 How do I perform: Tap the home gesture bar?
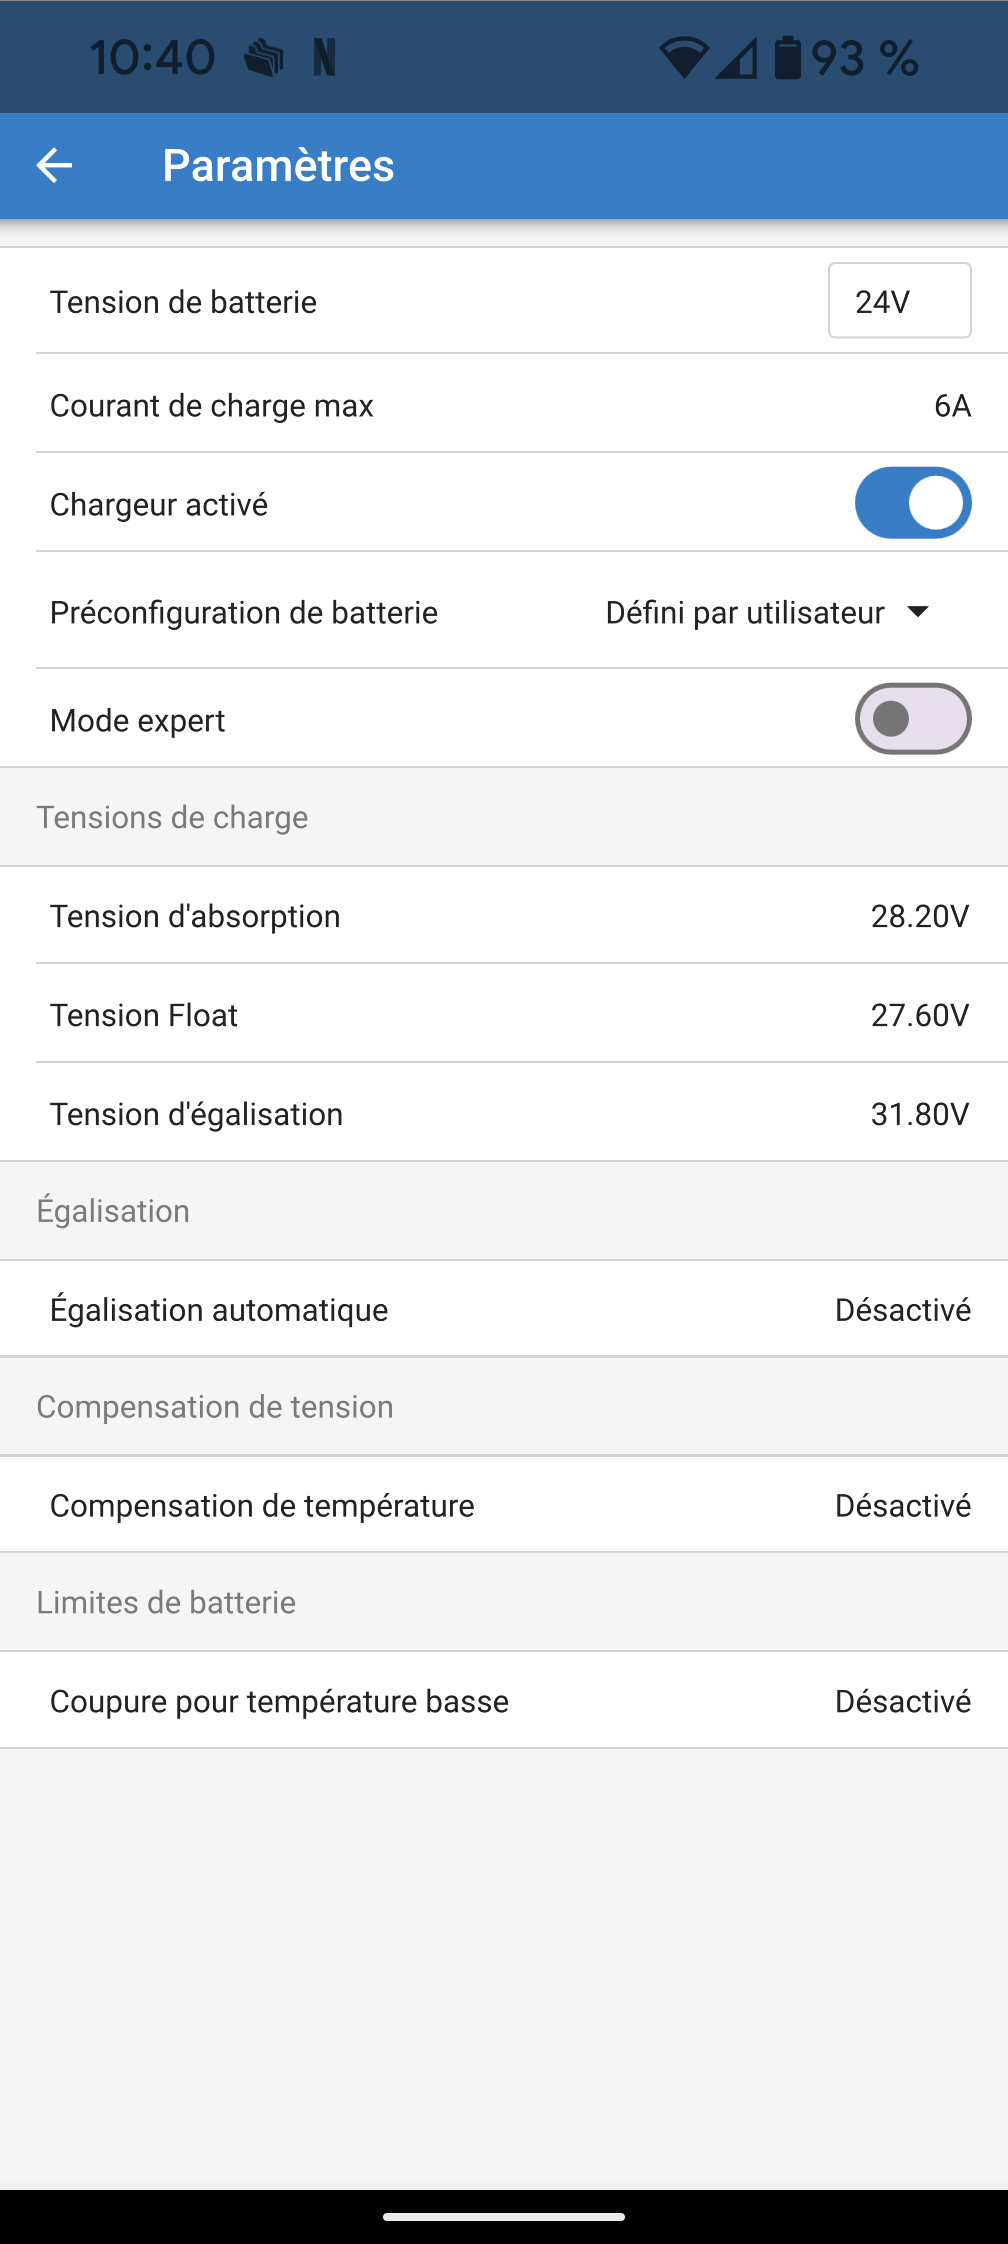pyautogui.click(x=504, y=2216)
